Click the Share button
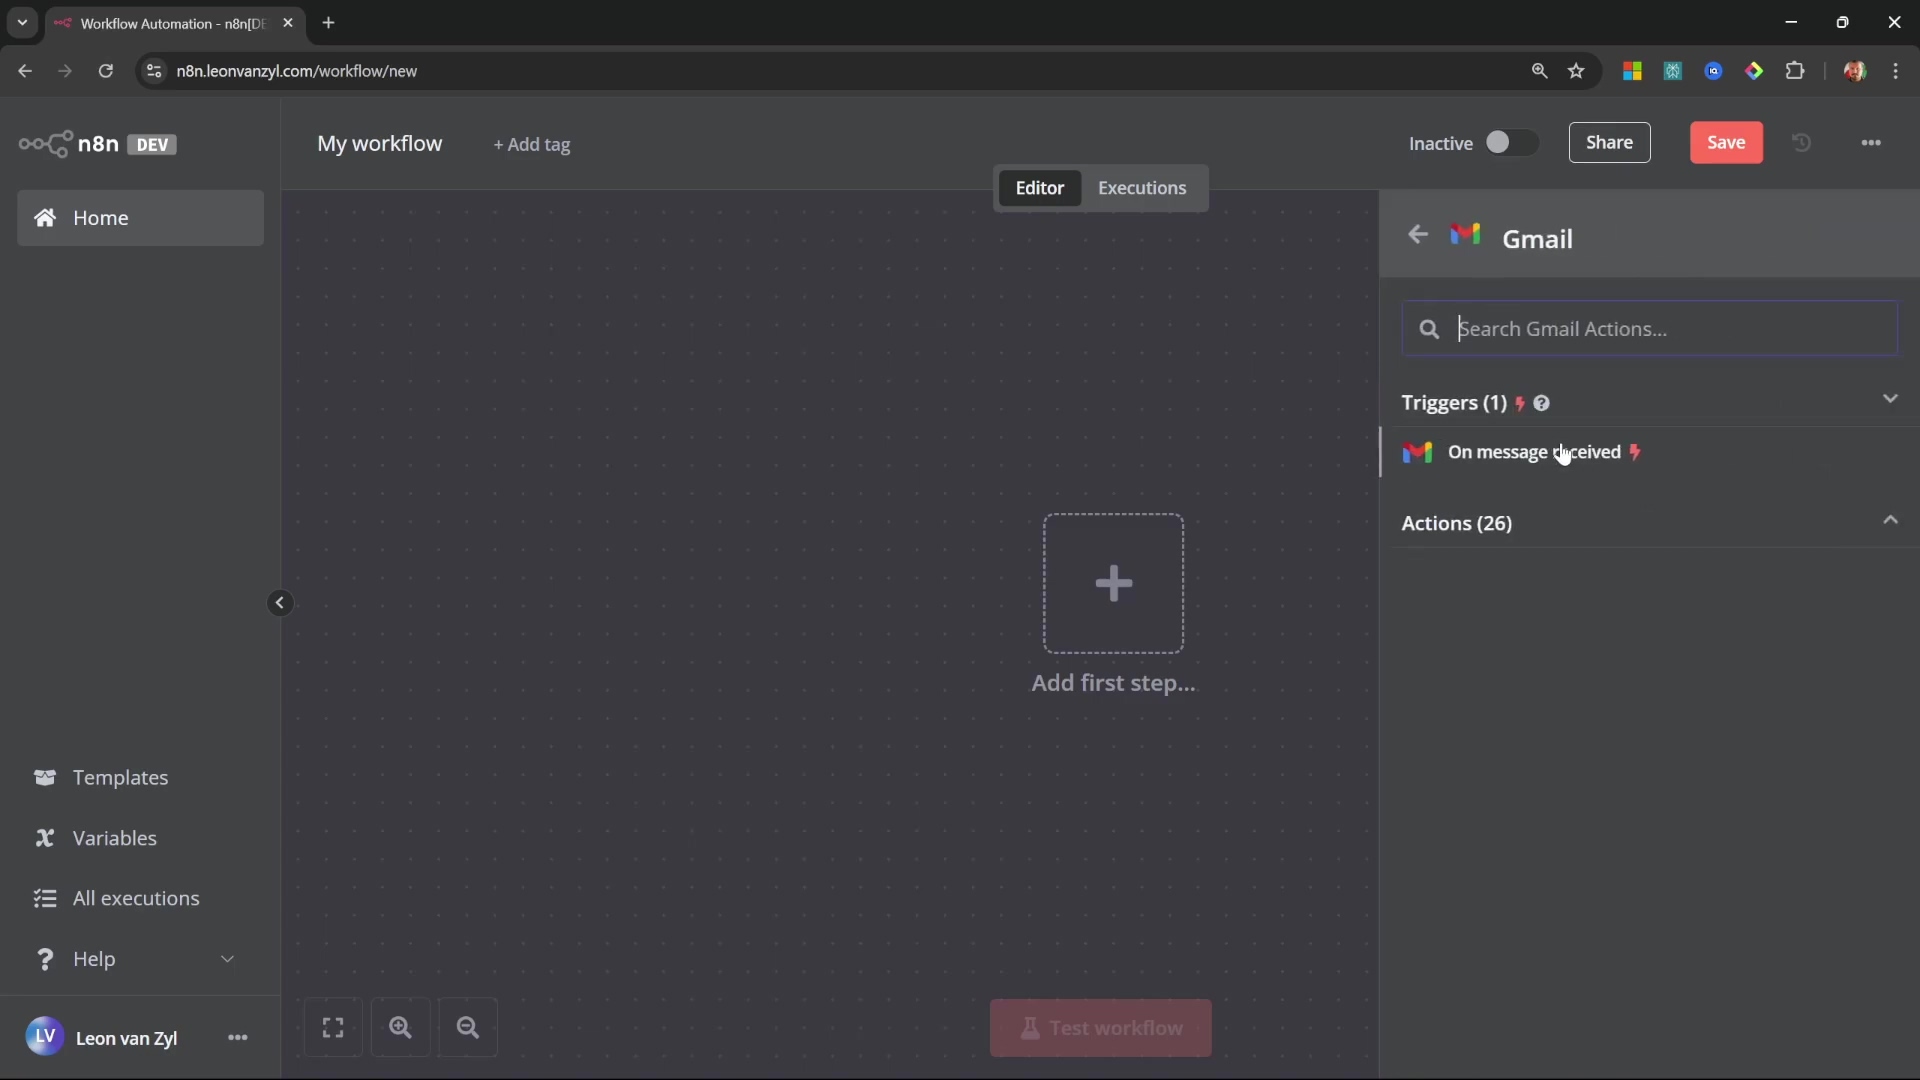1920x1080 pixels. [1609, 143]
